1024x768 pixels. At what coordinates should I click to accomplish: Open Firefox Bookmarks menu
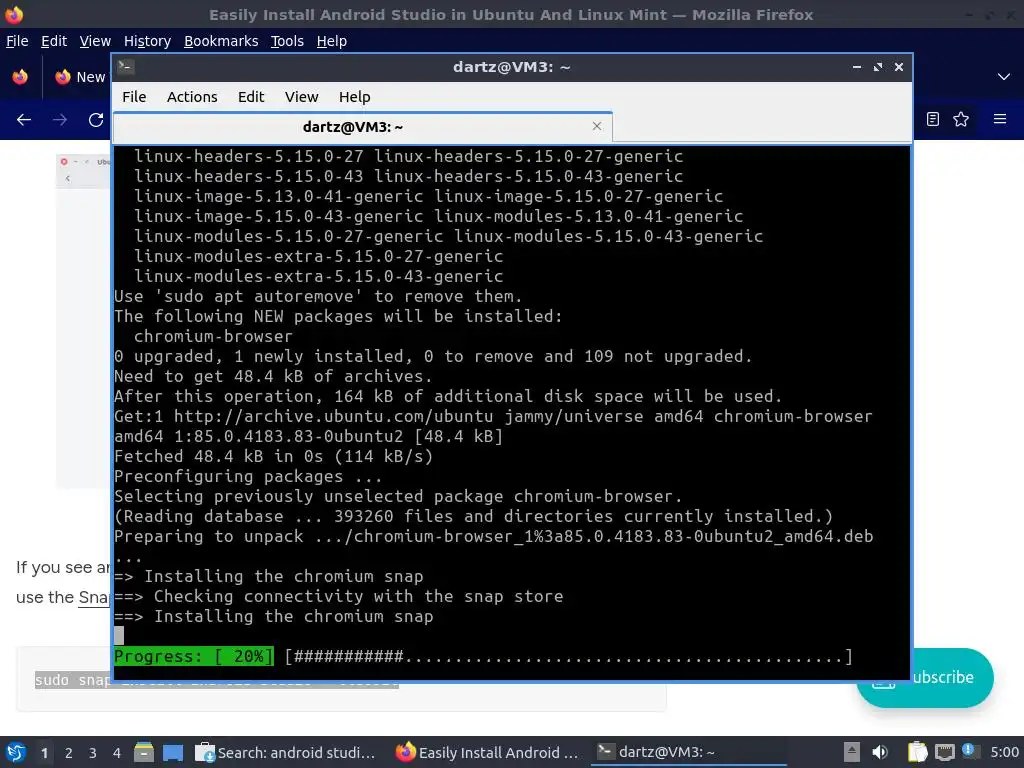pyautogui.click(x=221, y=41)
